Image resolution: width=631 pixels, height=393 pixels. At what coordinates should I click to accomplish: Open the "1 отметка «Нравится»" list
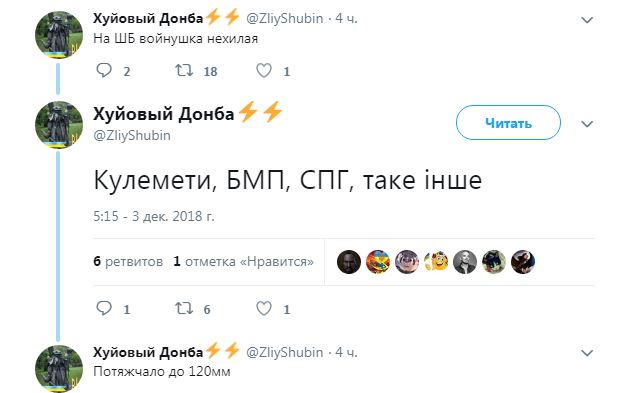coord(243,261)
